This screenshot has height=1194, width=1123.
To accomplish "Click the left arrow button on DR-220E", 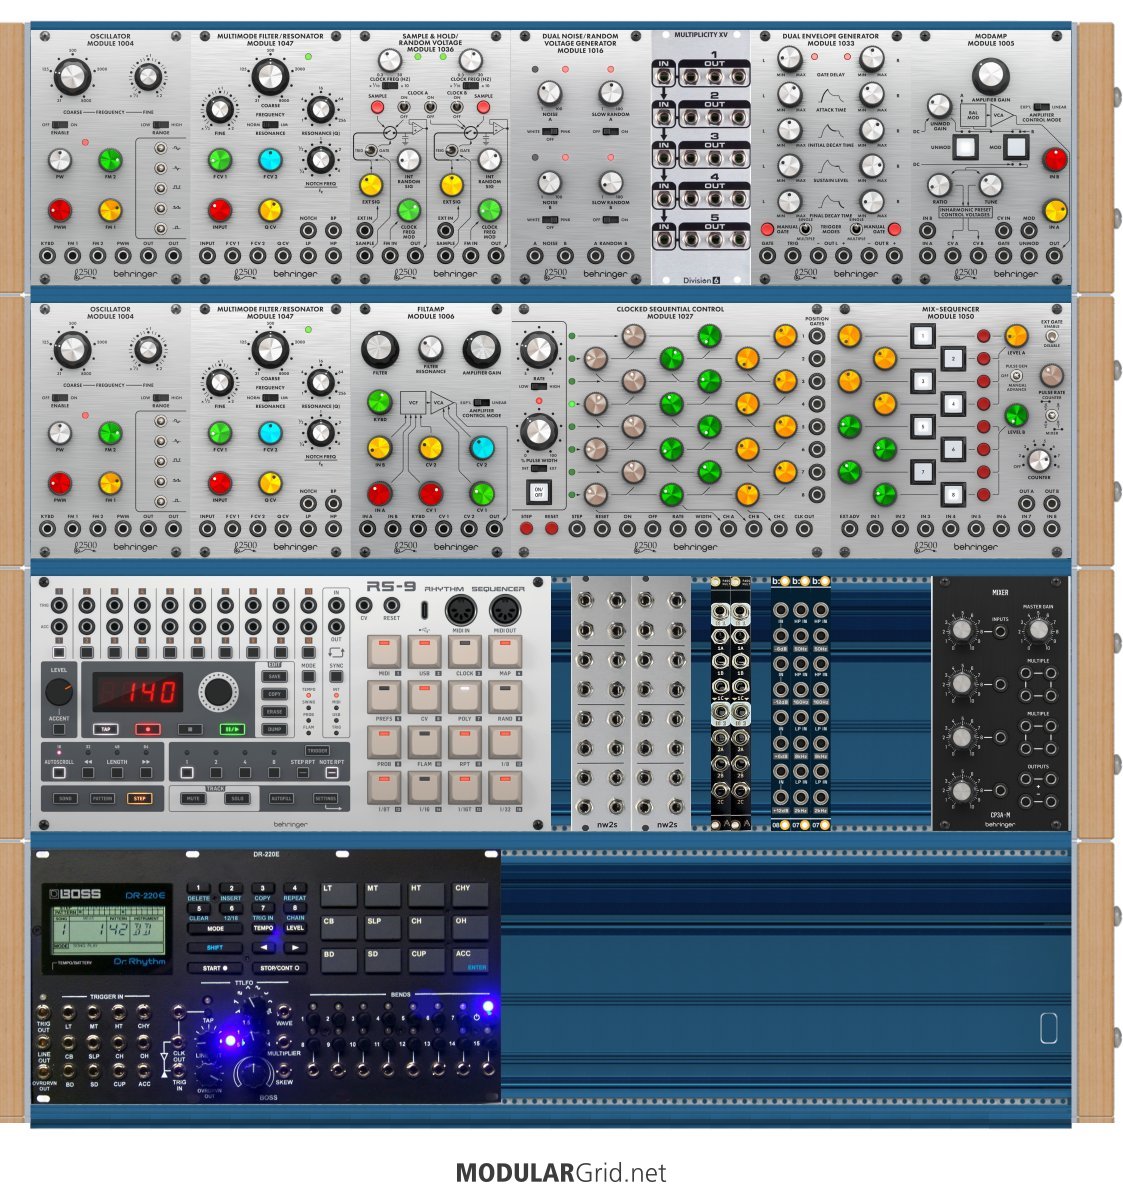I will tap(263, 948).
